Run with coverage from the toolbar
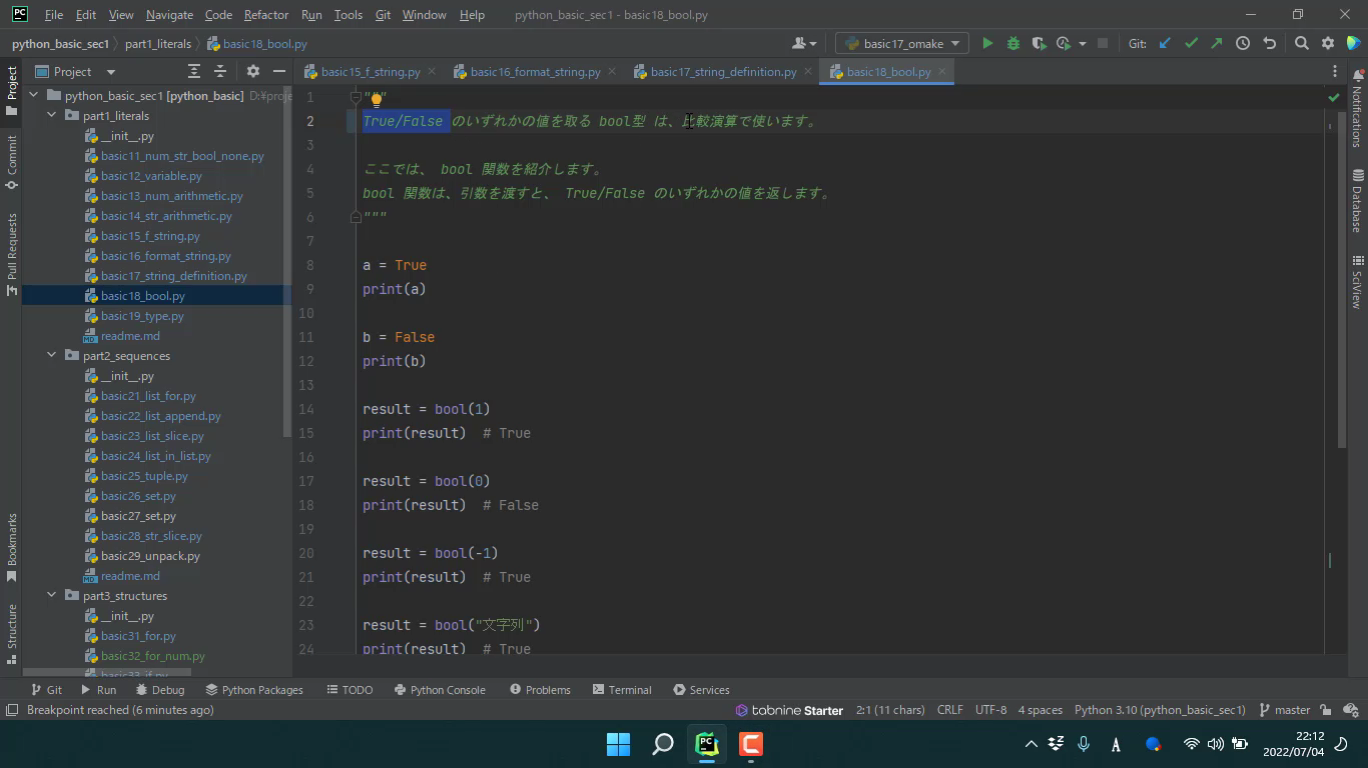Viewport: 1368px width, 768px height. coord(1039,43)
